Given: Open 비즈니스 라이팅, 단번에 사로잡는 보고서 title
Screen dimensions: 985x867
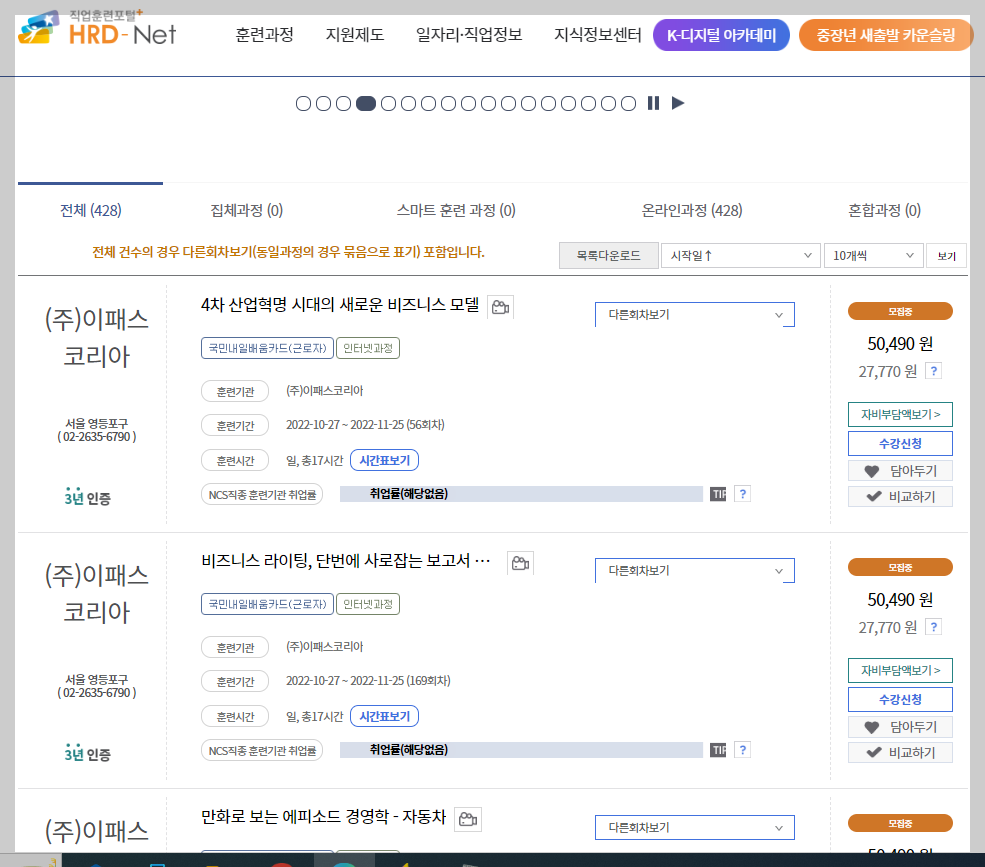Looking at the screenshot, I should pyautogui.click(x=346, y=560).
